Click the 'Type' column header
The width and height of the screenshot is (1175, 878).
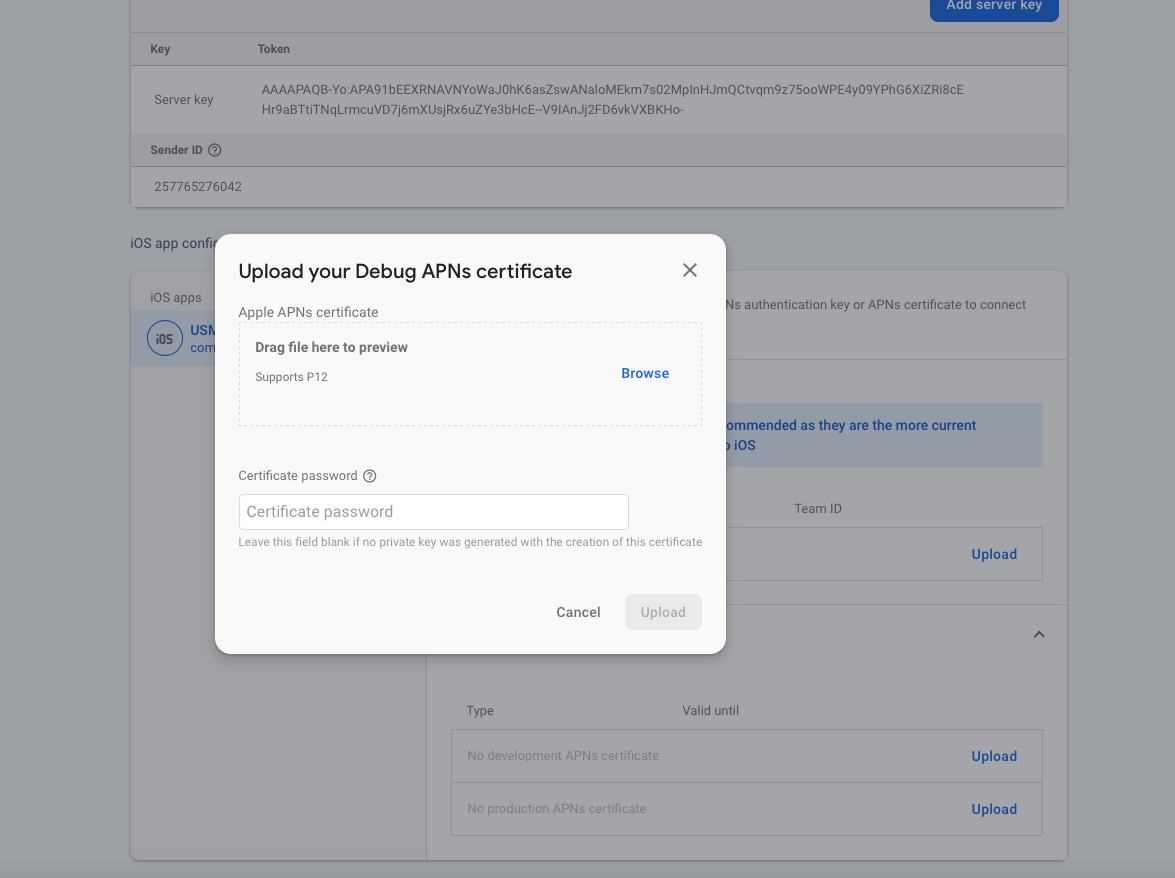pyautogui.click(x=480, y=711)
